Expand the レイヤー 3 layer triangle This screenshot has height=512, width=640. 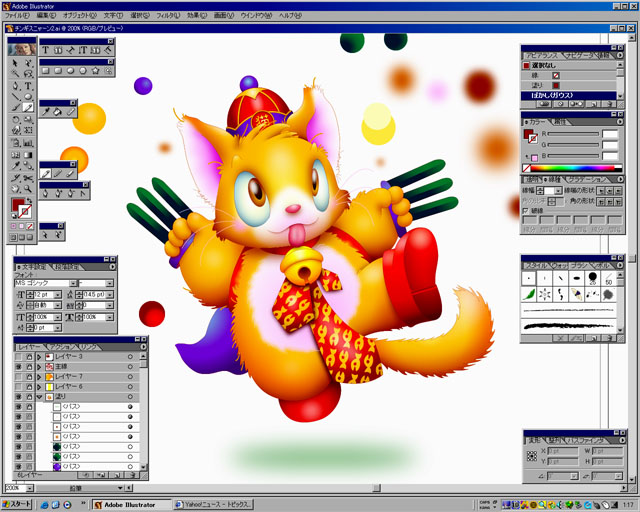(x=40, y=357)
